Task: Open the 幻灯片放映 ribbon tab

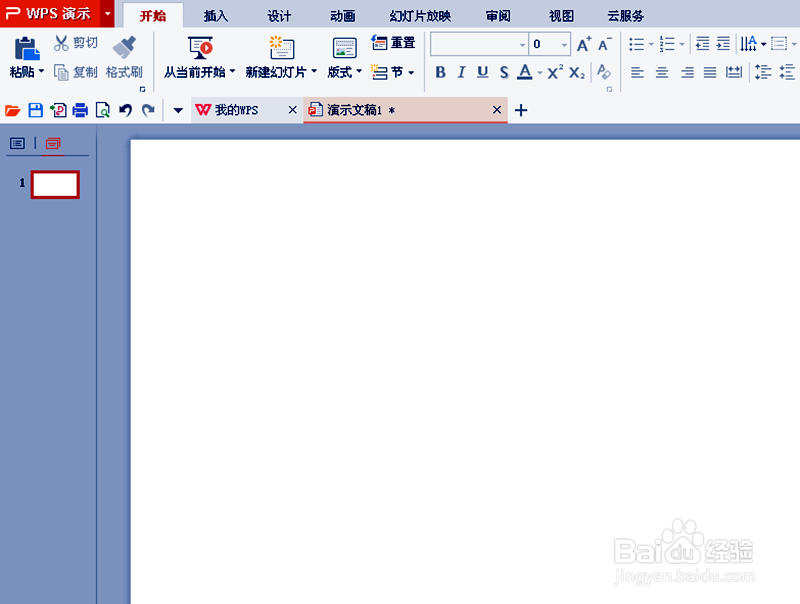Action: 420,16
